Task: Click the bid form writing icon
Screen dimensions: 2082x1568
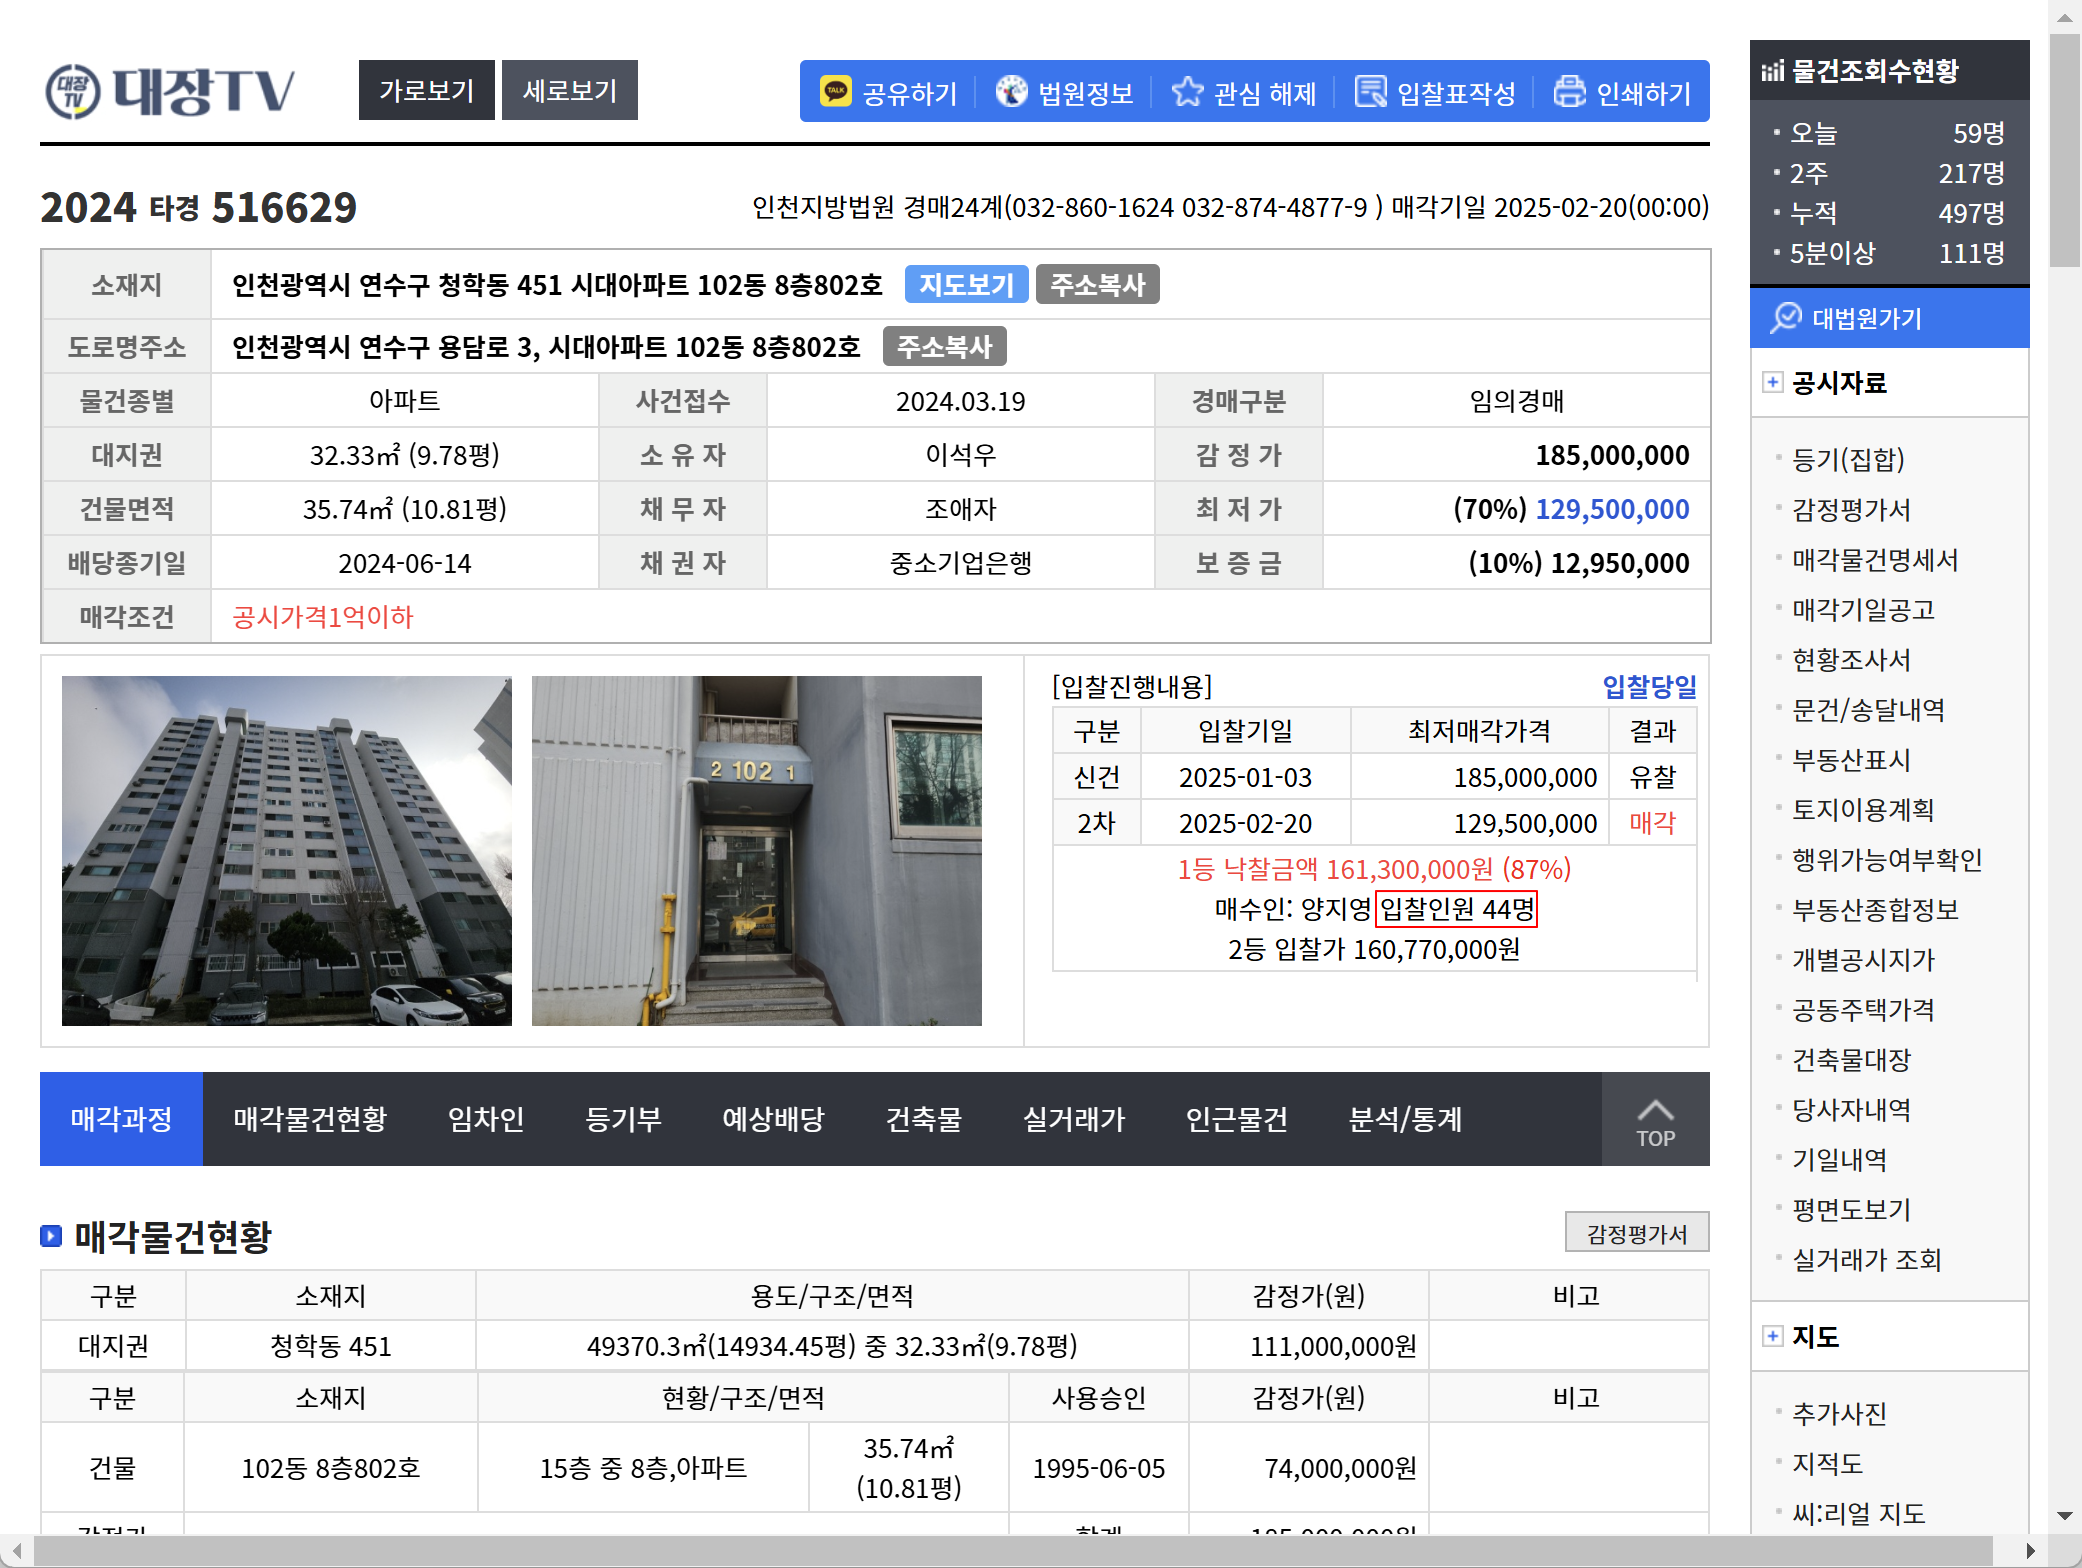Action: click(x=1370, y=92)
